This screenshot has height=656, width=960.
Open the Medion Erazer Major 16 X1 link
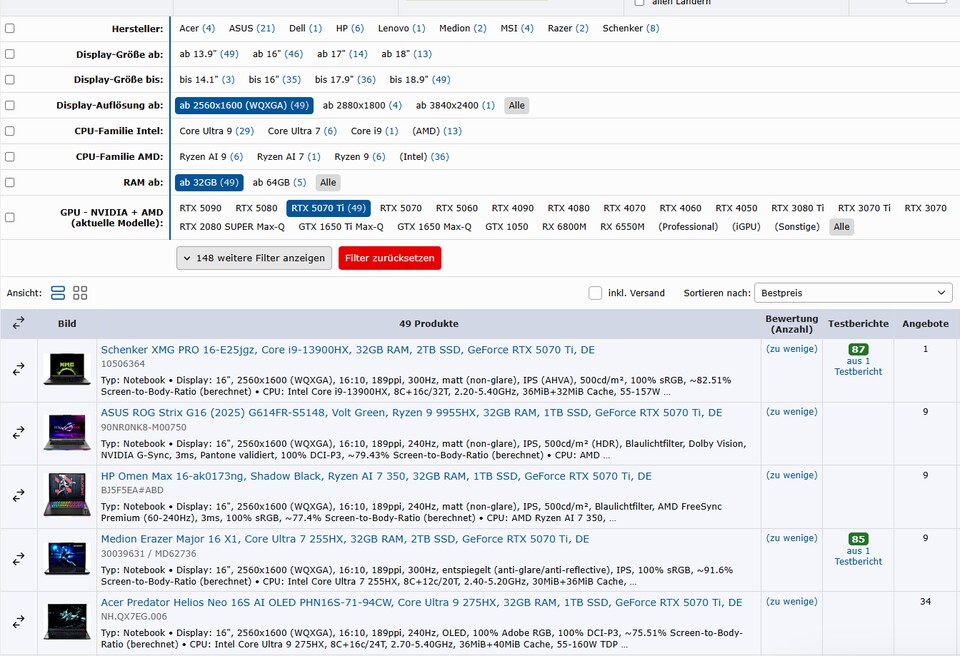pyautogui.click(x=344, y=539)
